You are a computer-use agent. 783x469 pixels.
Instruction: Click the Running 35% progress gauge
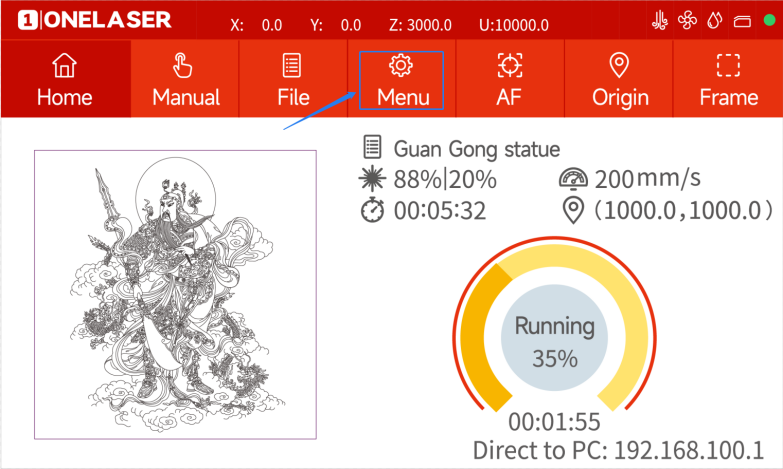[x=554, y=338]
